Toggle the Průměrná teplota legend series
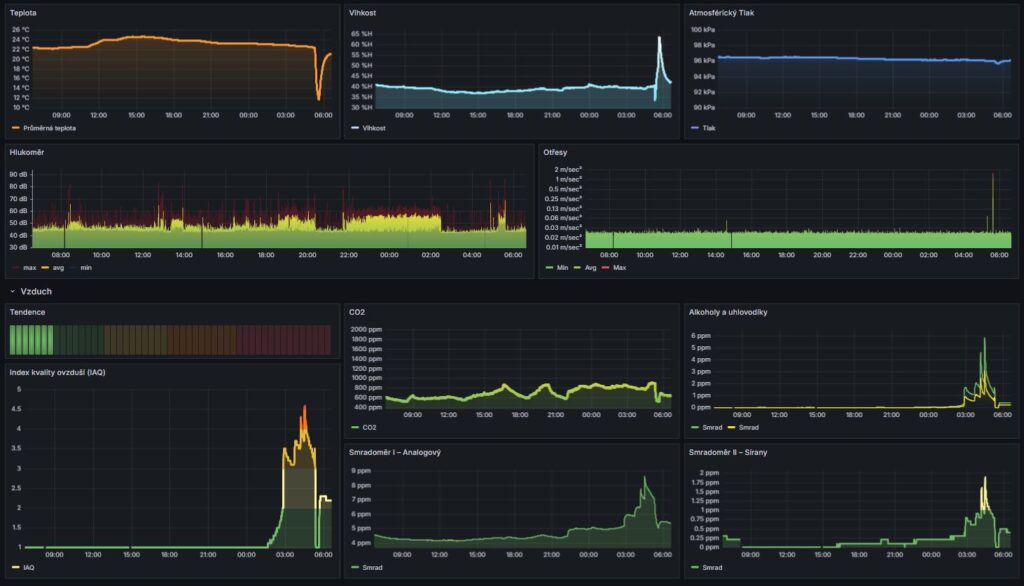 pos(50,128)
